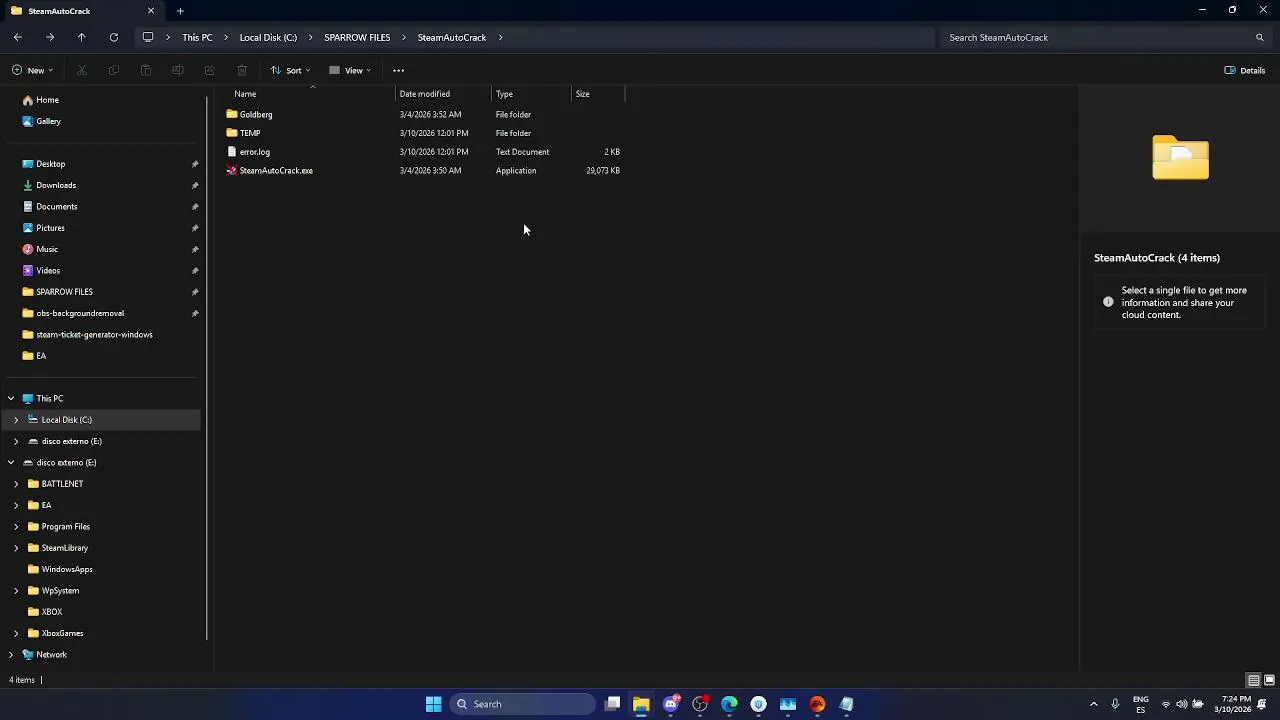Click the taskbar Search box
1280x720 pixels.
pyautogui.click(x=521, y=704)
